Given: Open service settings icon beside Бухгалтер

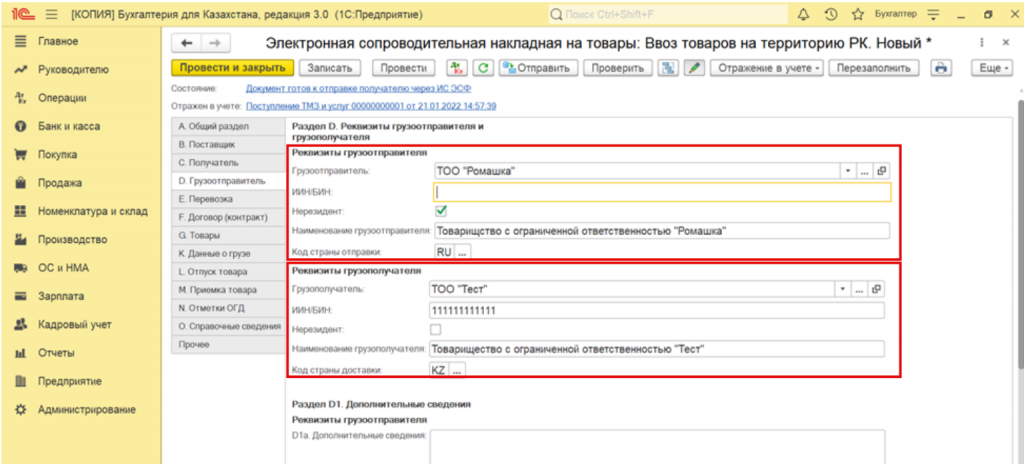Looking at the screenshot, I should coord(933,14).
